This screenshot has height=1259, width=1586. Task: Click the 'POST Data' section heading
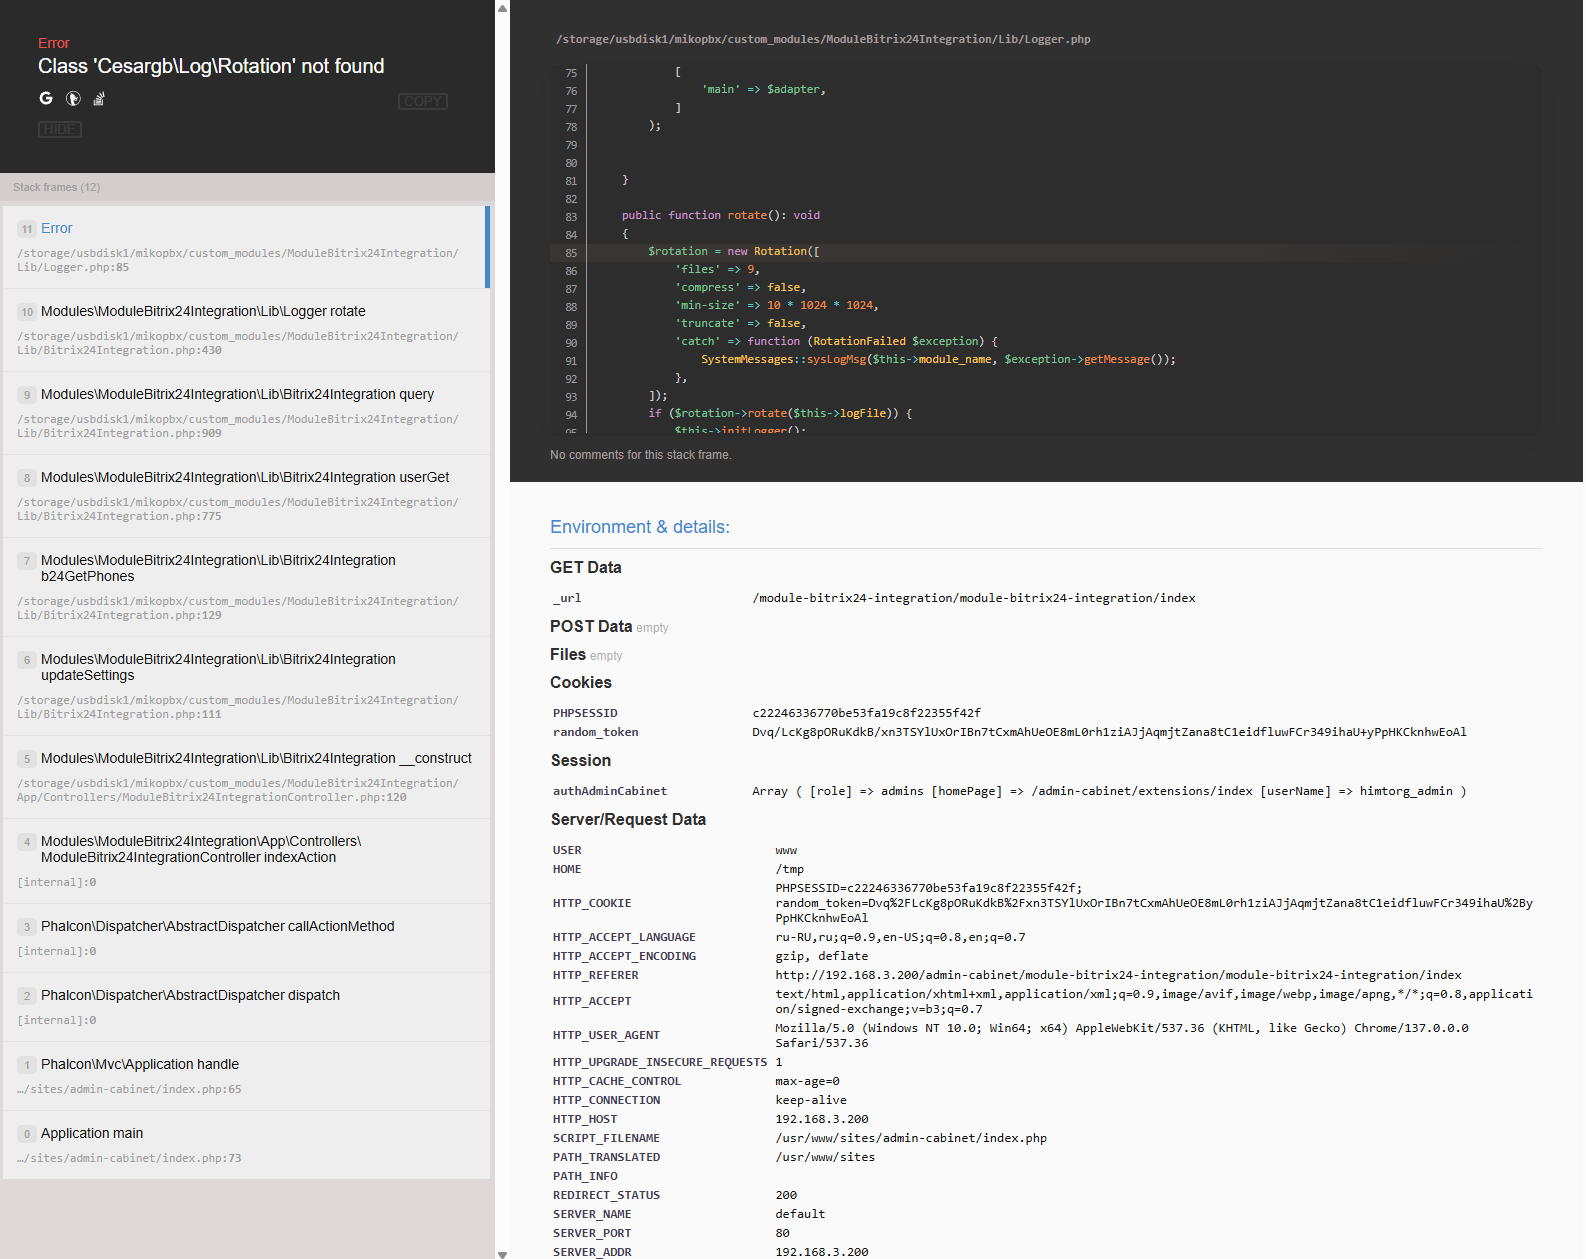pyautogui.click(x=591, y=626)
